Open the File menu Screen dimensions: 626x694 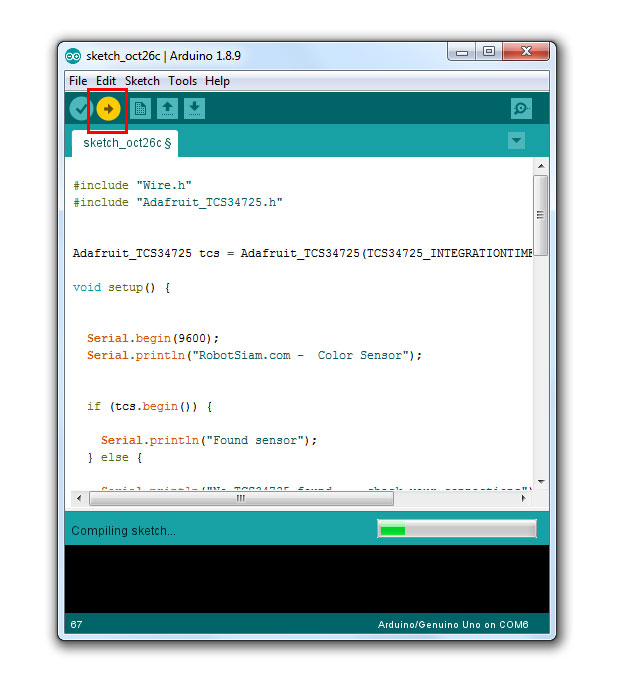(x=78, y=81)
